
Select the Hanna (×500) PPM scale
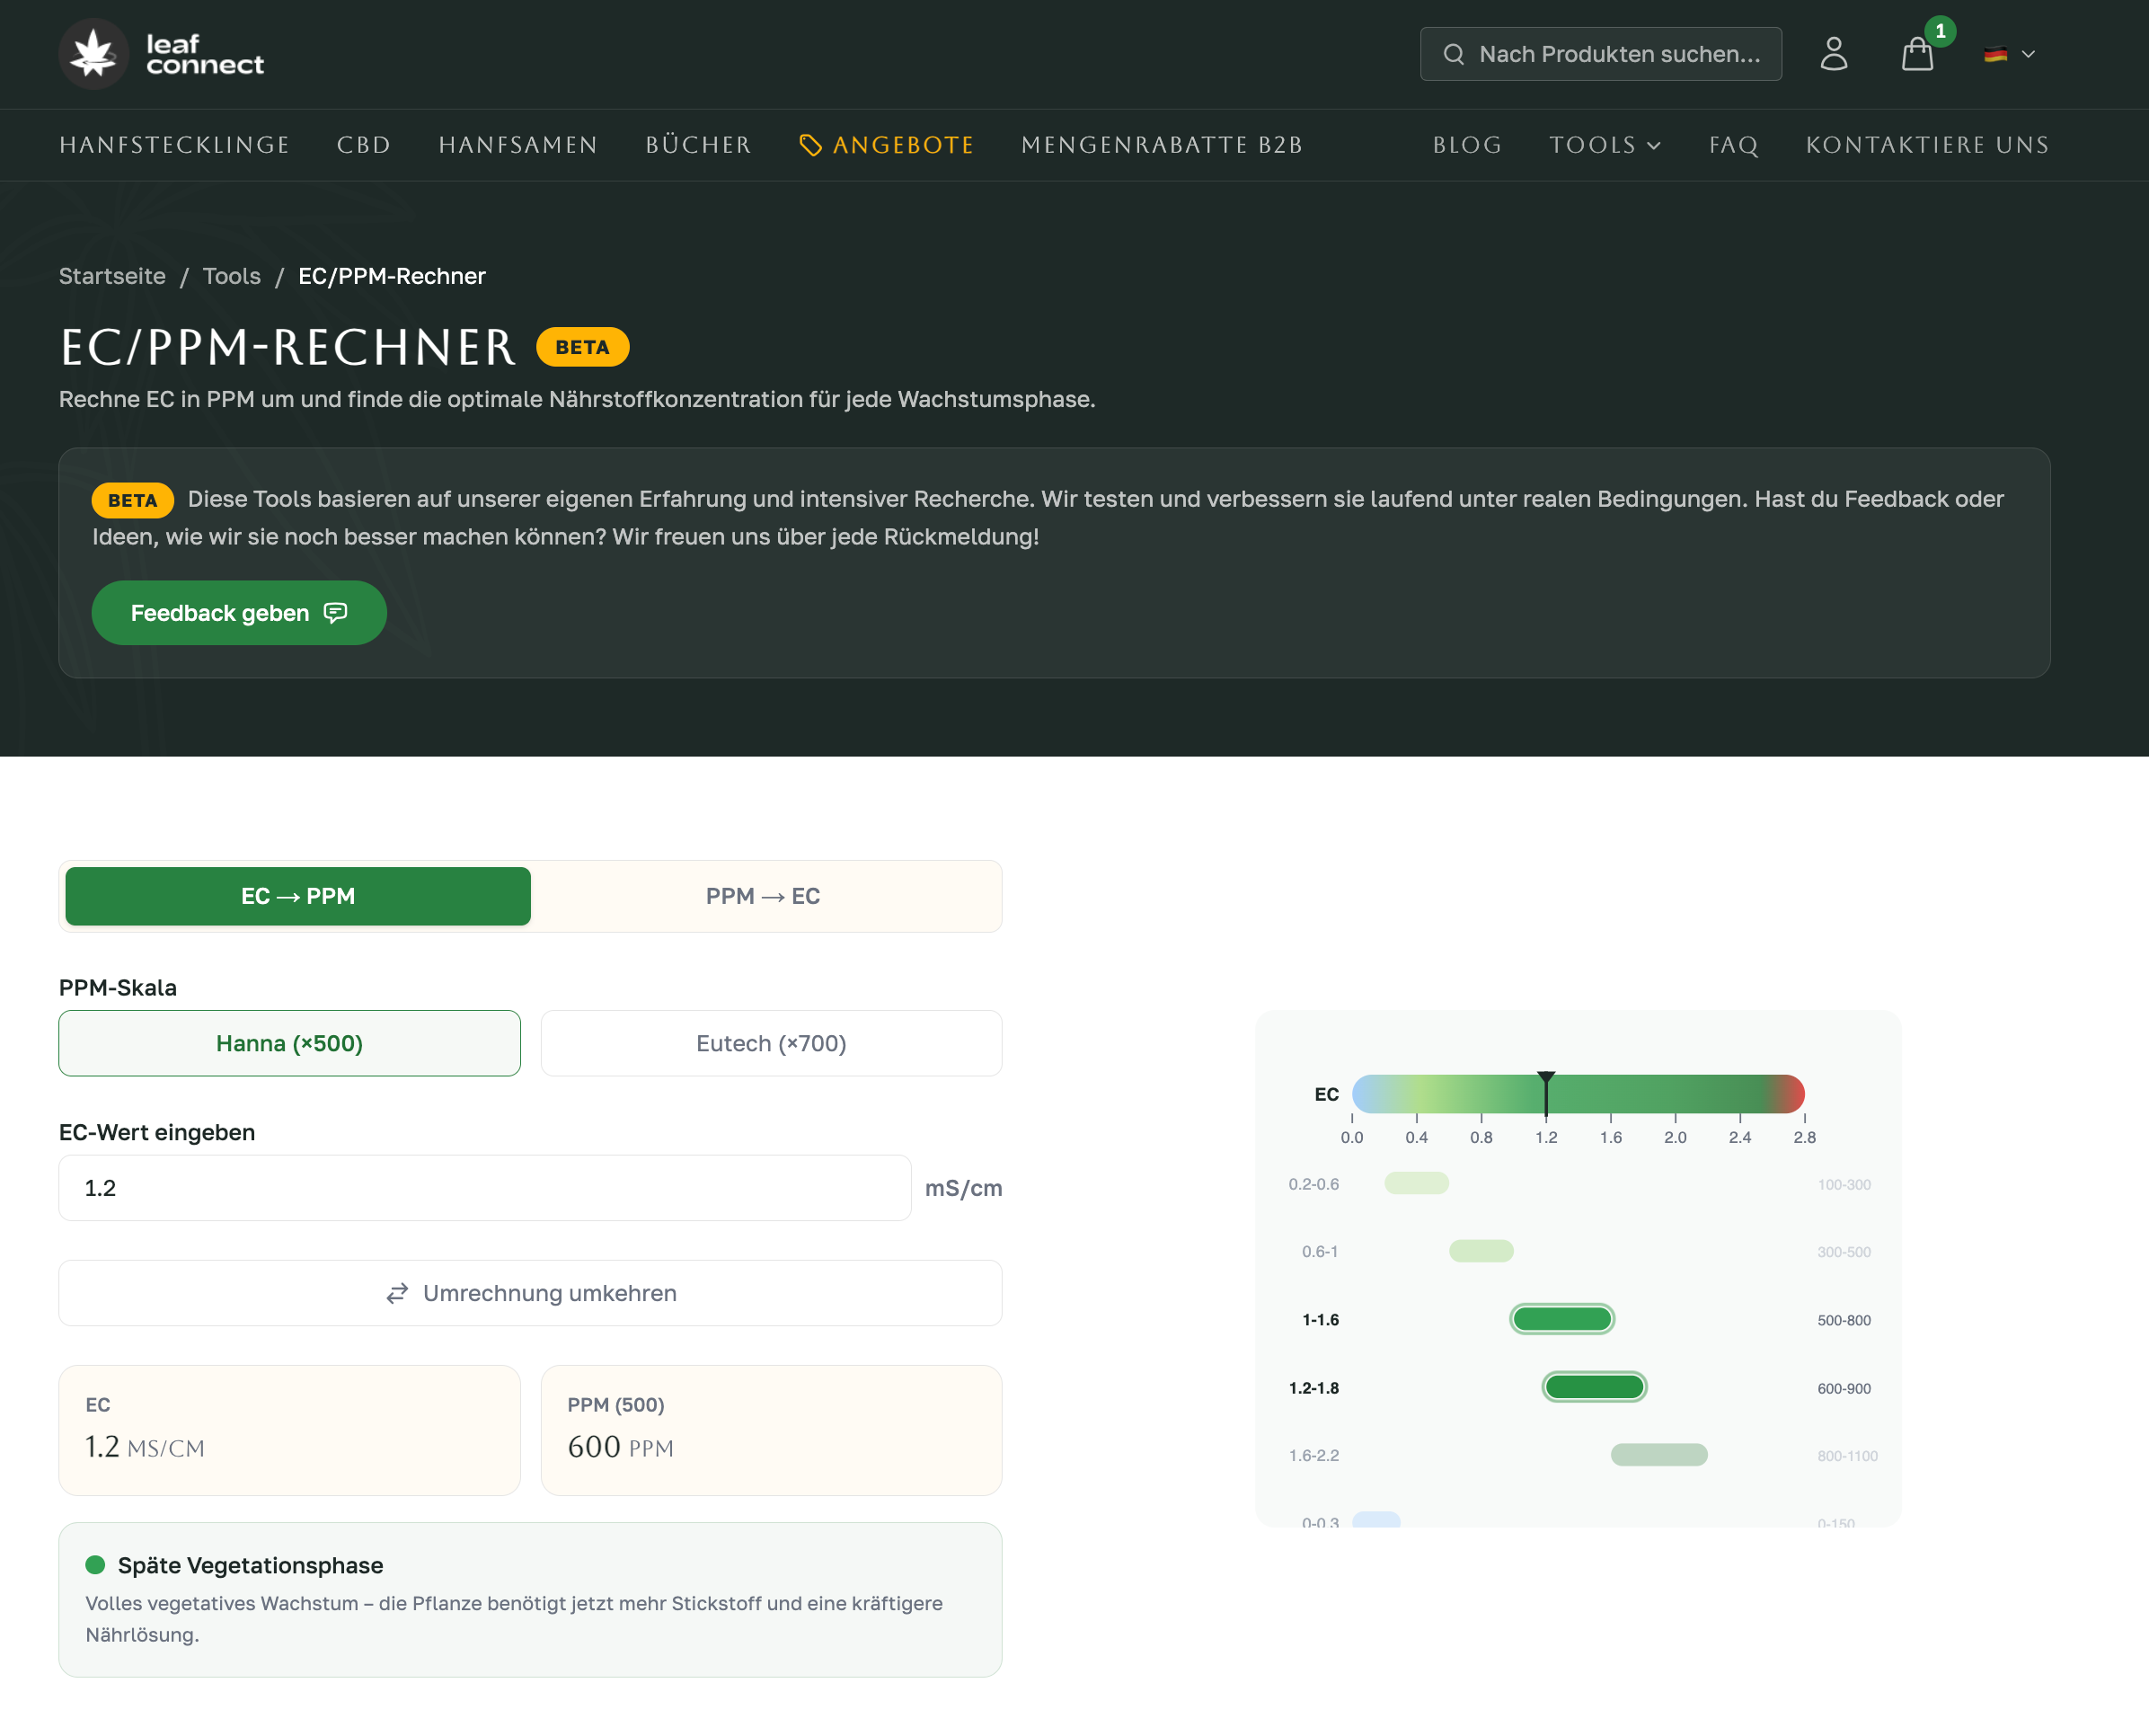289,1043
